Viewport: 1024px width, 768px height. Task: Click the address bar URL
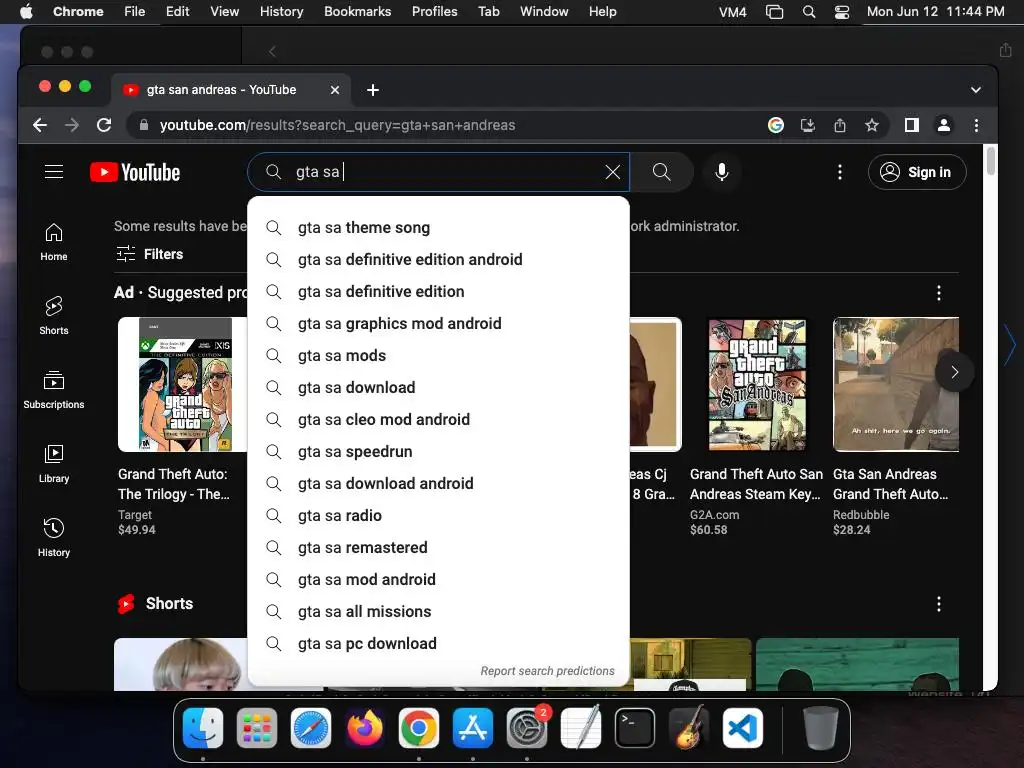point(338,125)
